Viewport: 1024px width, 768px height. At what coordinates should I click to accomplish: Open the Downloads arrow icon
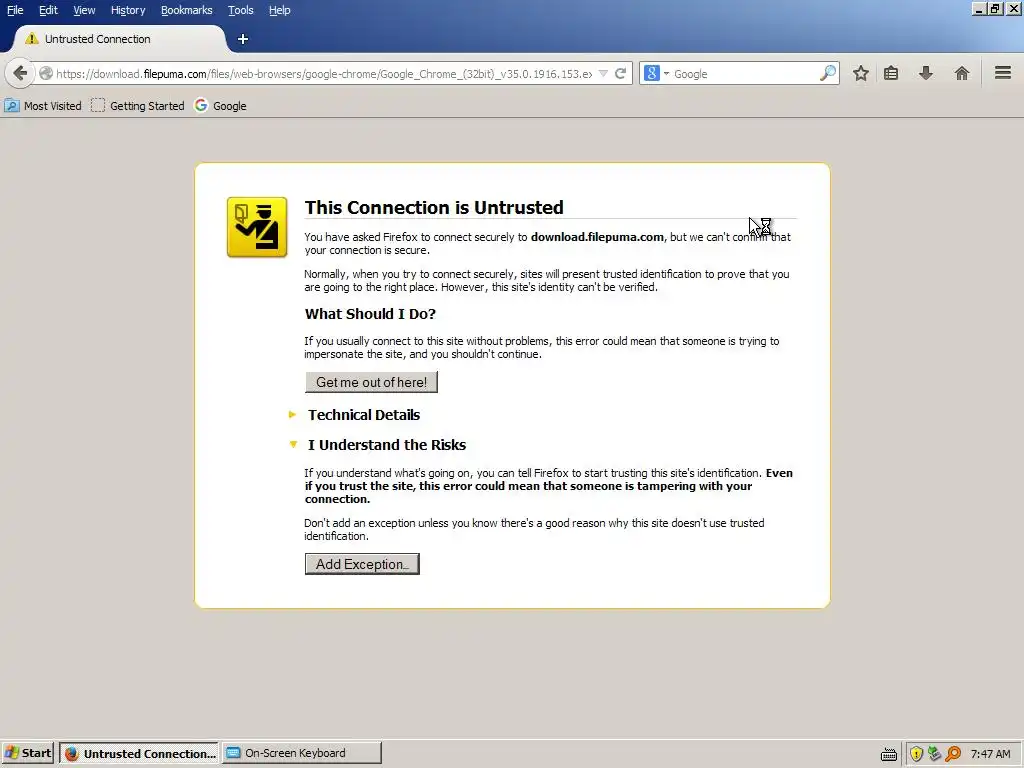(x=925, y=73)
